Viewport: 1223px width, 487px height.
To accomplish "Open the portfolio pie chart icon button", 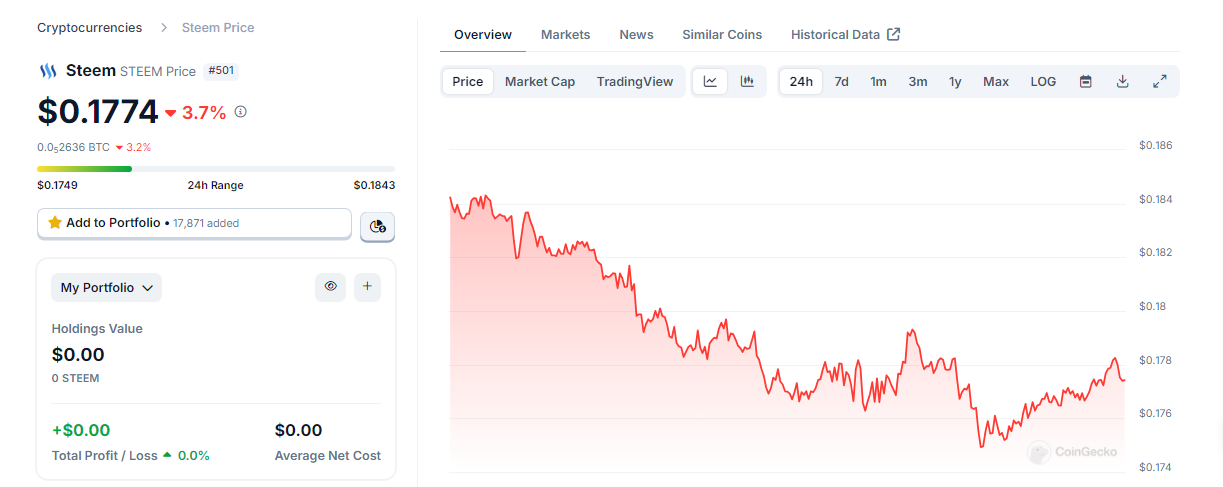I will (x=377, y=227).
